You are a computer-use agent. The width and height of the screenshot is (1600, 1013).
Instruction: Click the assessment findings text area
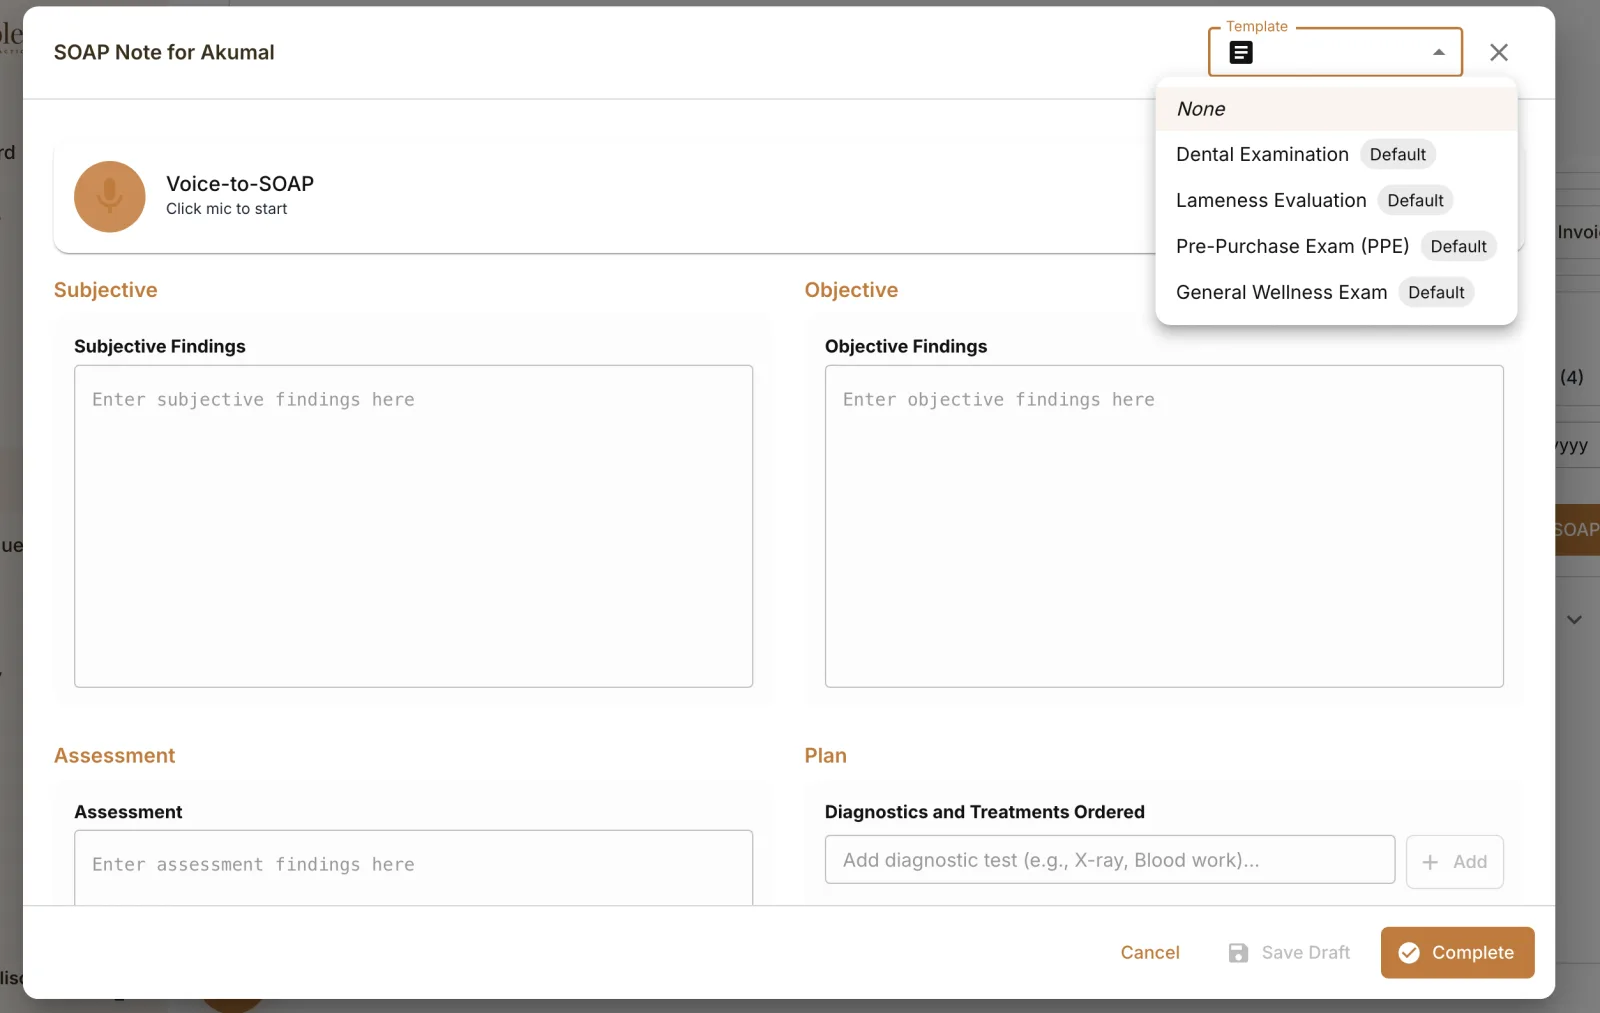pyautogui.click(x=413, y=868)
